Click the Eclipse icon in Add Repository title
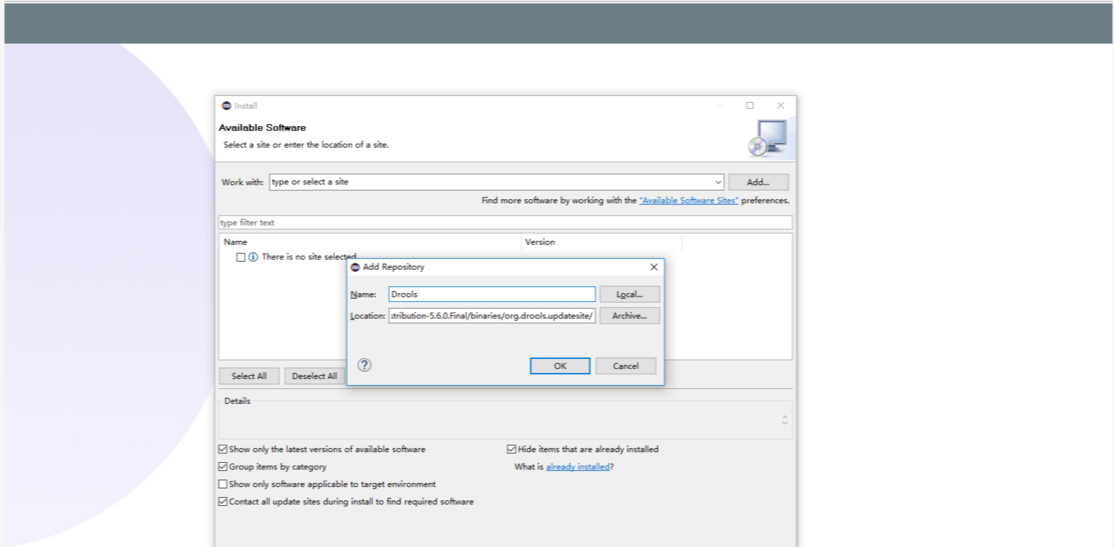This screenshot has width=1114, height=547. pos(356,267)
